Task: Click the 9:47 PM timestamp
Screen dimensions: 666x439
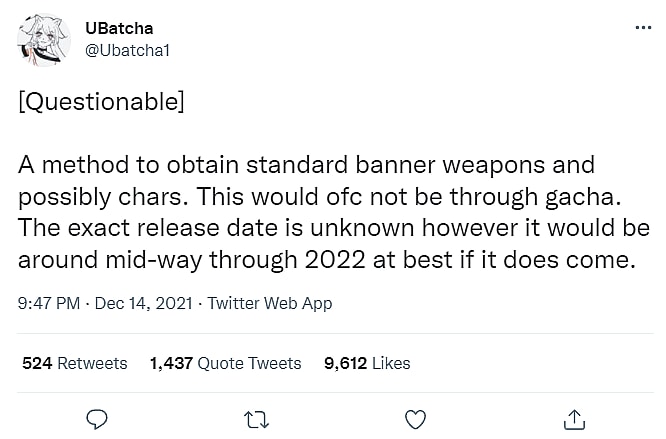Action: pos(49,303)
